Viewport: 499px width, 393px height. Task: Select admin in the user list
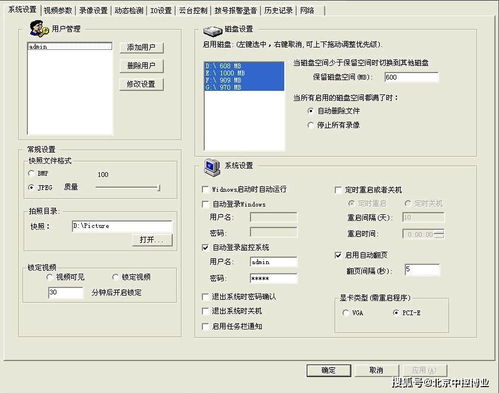(x=70, y=46)
